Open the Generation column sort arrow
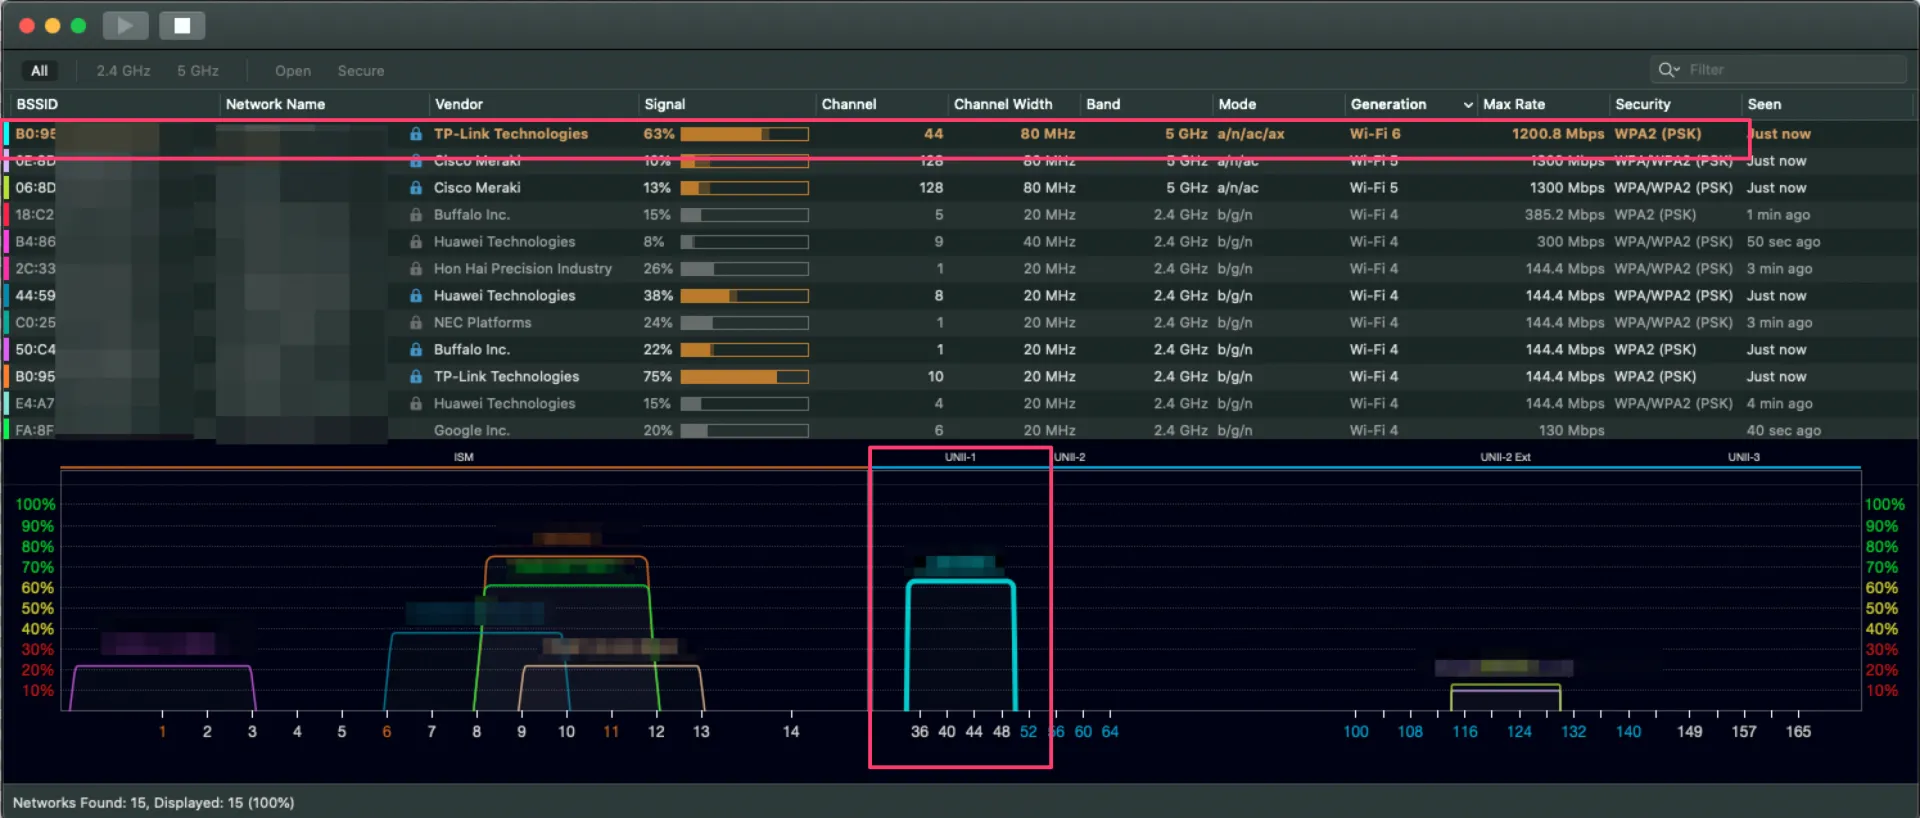 (1467, 105)
